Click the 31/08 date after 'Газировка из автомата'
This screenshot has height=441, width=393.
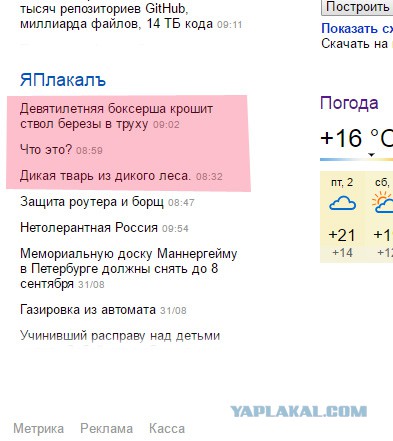(173, 311)
